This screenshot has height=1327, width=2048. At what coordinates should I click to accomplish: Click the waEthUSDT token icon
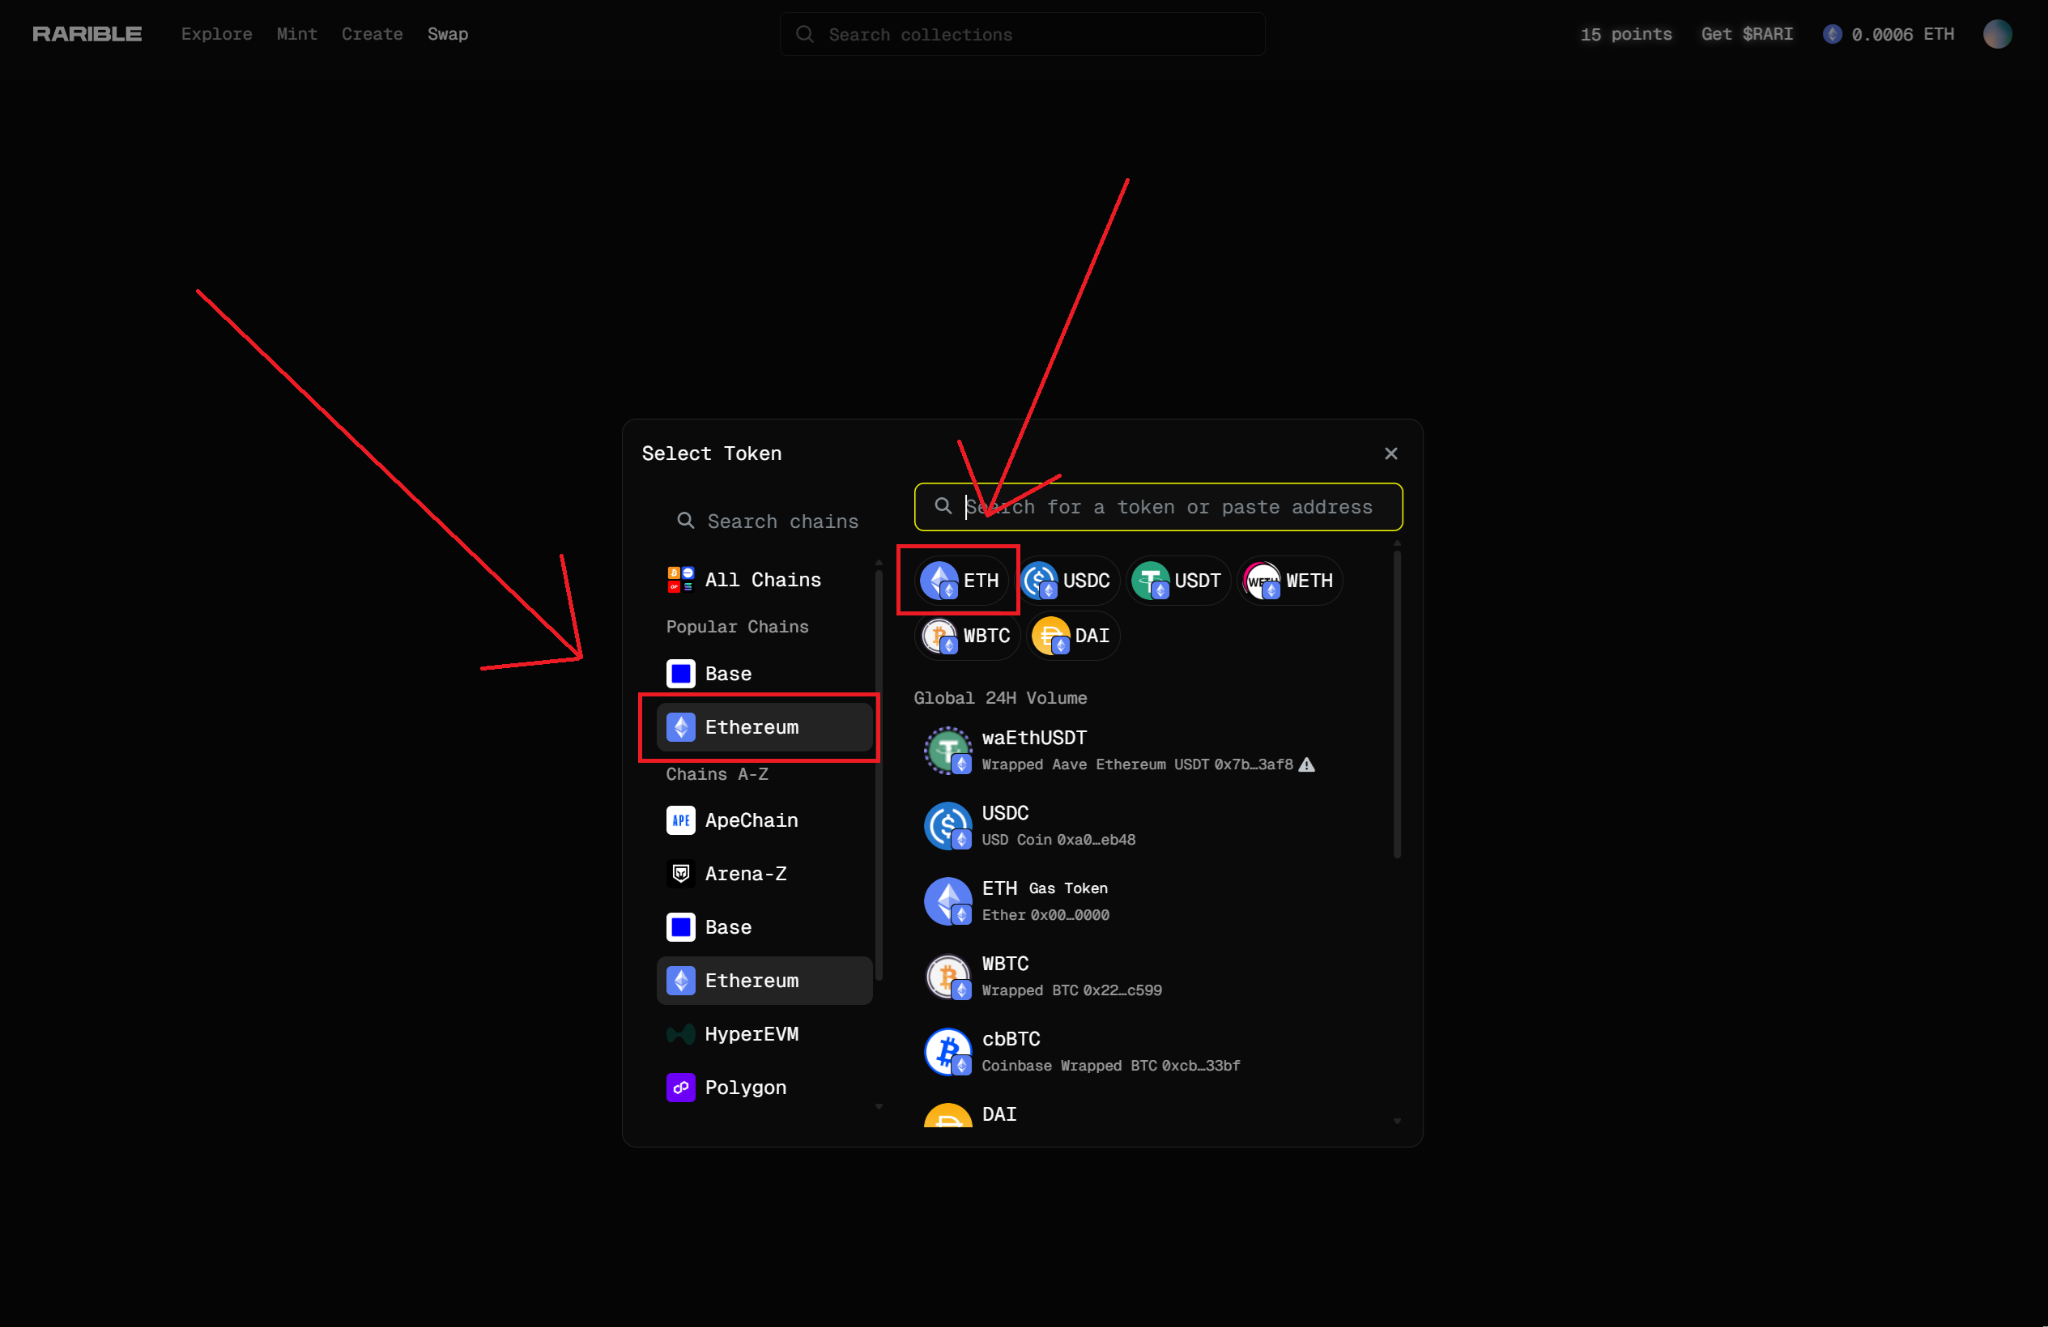947,750
